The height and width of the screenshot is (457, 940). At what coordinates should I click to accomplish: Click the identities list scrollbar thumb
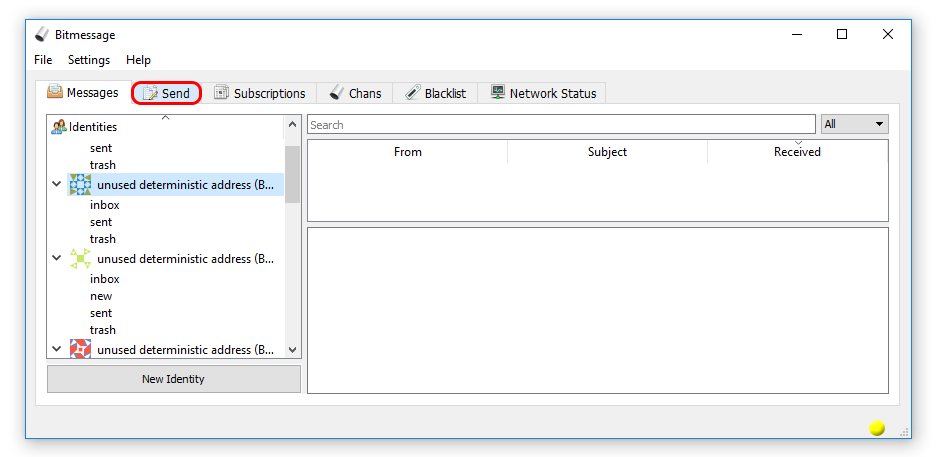tap(293, 175)
